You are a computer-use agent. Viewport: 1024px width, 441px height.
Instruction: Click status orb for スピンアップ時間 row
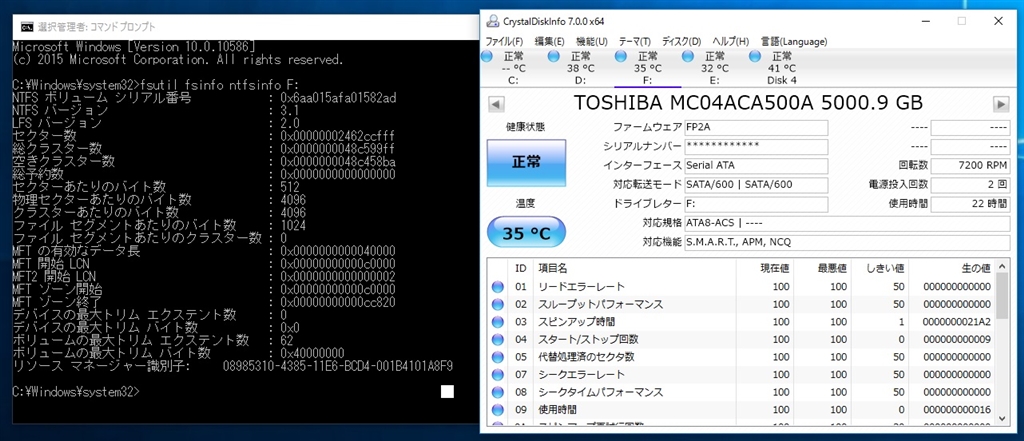(498, 322)
